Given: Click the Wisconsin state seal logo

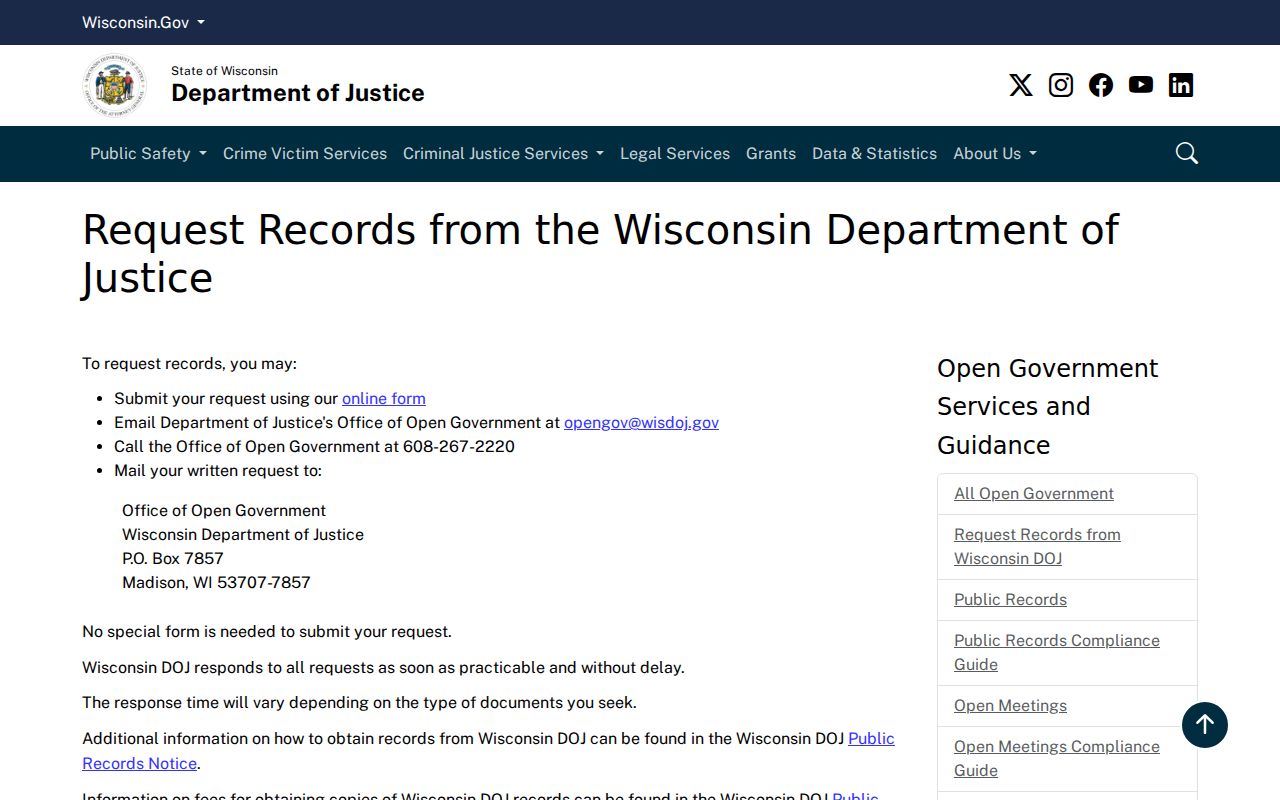Looking at the screenshot, I should (x=114, y=86).
